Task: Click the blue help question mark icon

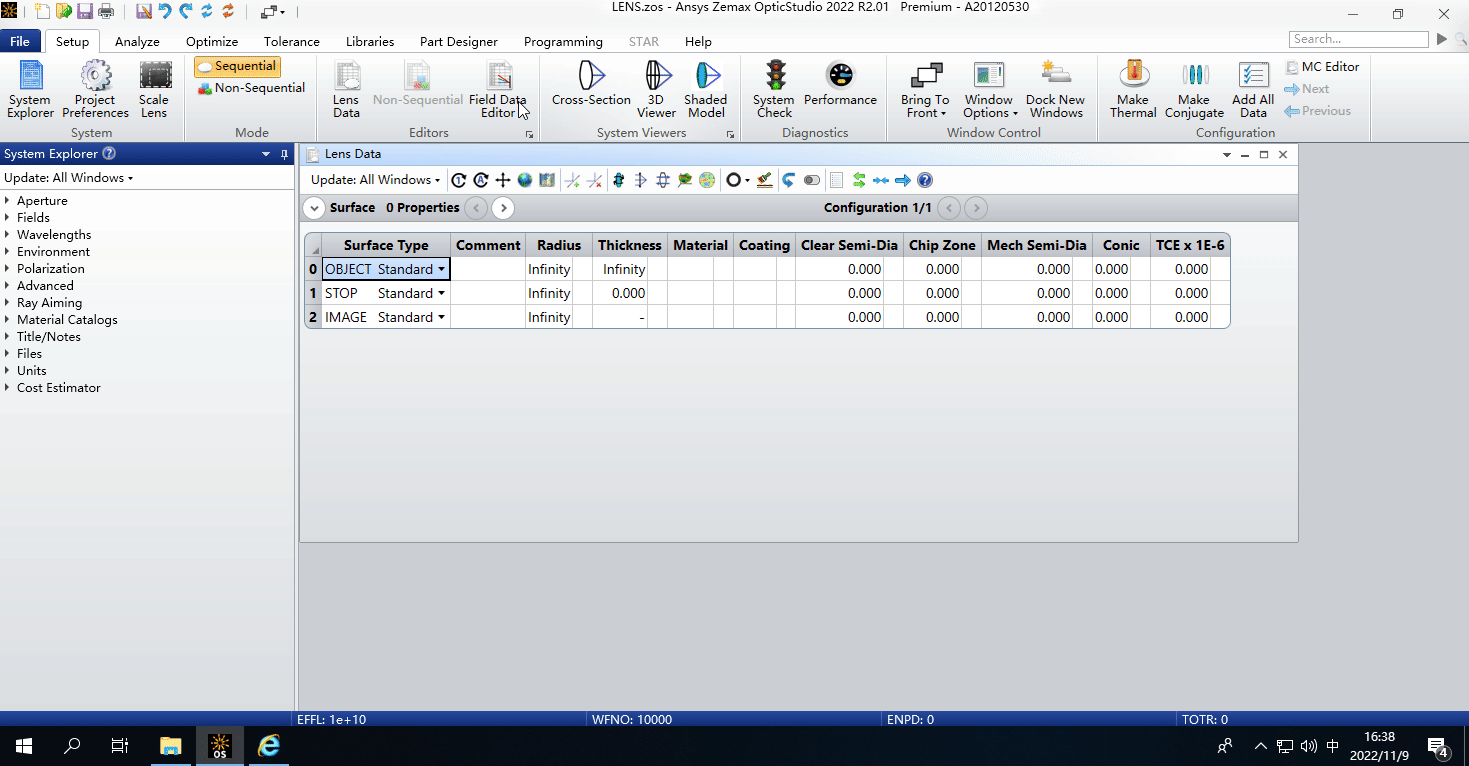Action: click(925, 180)
